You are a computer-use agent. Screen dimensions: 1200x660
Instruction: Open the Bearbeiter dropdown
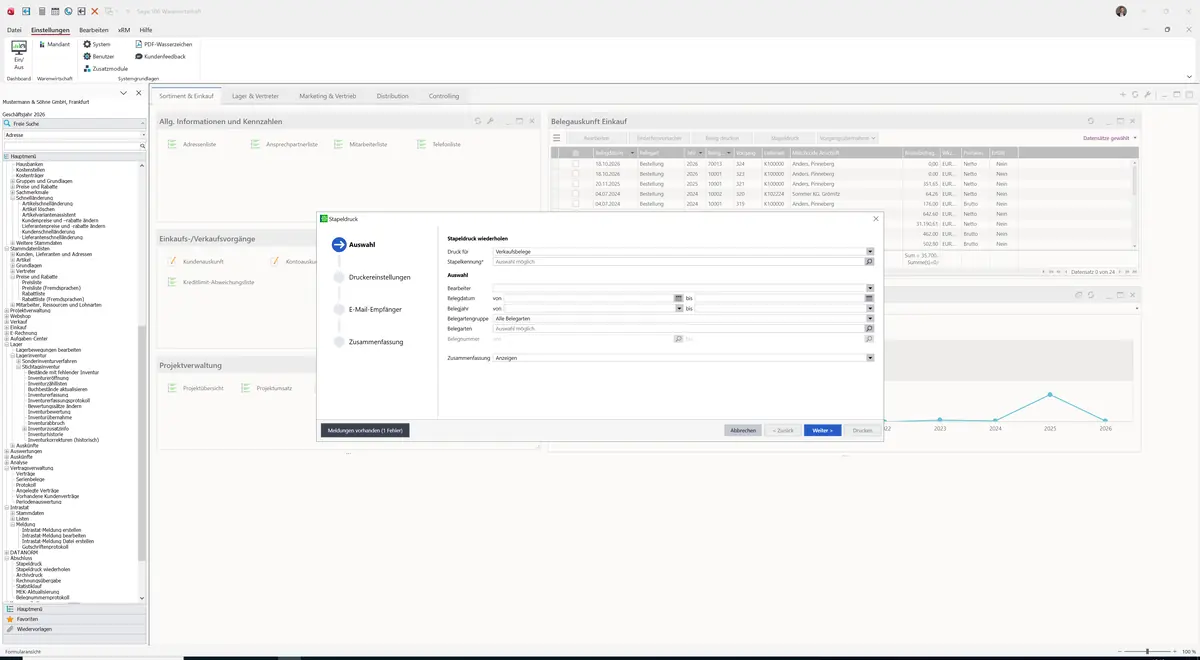coord(870,288)
